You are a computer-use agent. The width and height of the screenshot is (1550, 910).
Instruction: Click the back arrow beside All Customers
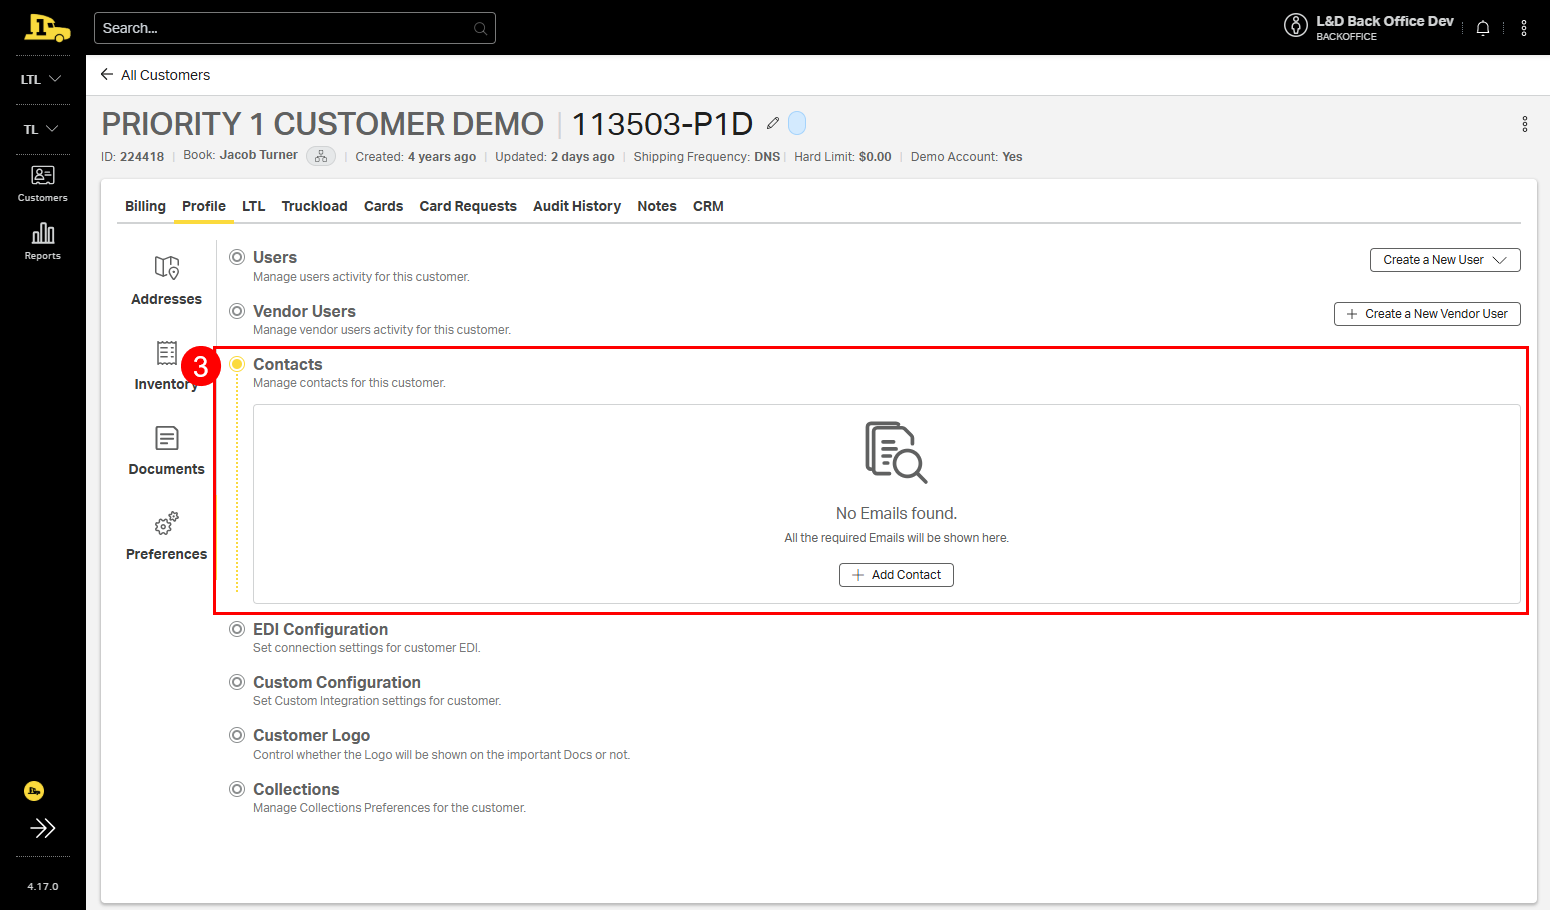[107, 74]
